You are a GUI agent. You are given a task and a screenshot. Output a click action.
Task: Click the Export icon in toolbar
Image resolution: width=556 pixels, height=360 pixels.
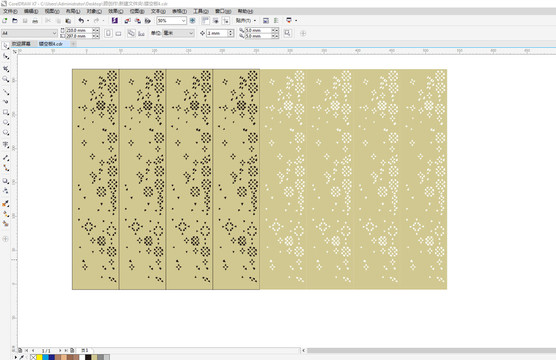coord(138,21)
